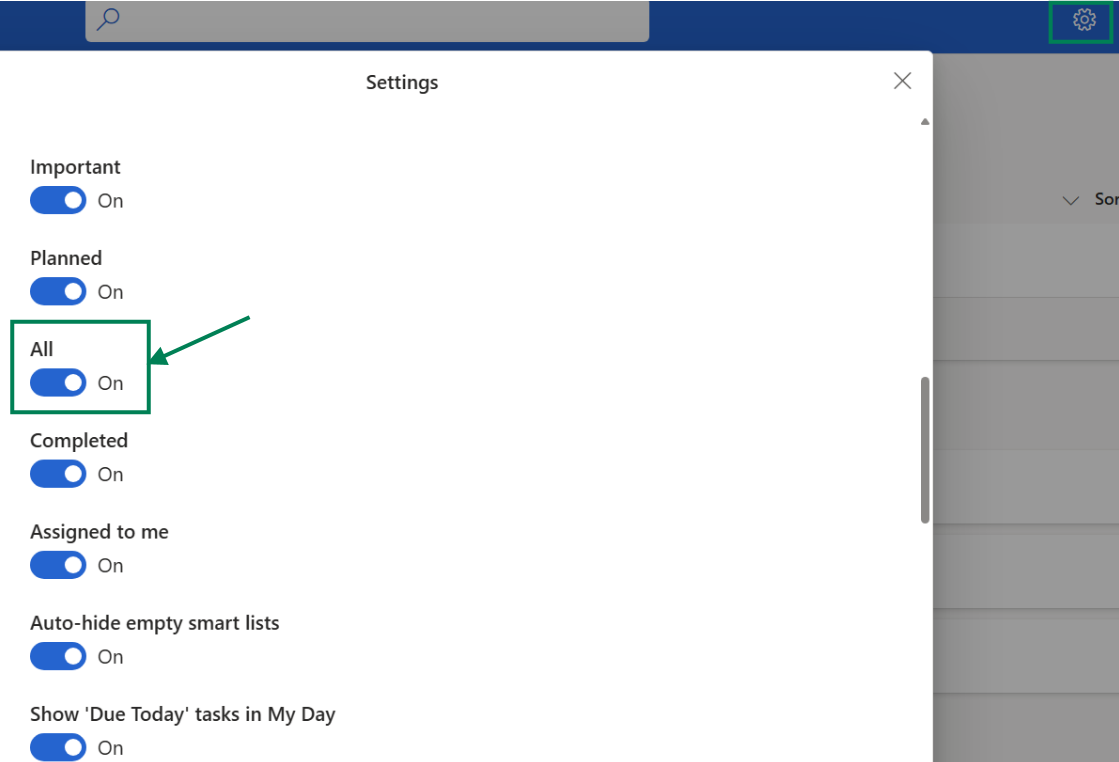This screenshot has width=1119, height=762.
Task: Click the 'Assigned to me' label
Action: pyautogui.click(x=99, y=532)
